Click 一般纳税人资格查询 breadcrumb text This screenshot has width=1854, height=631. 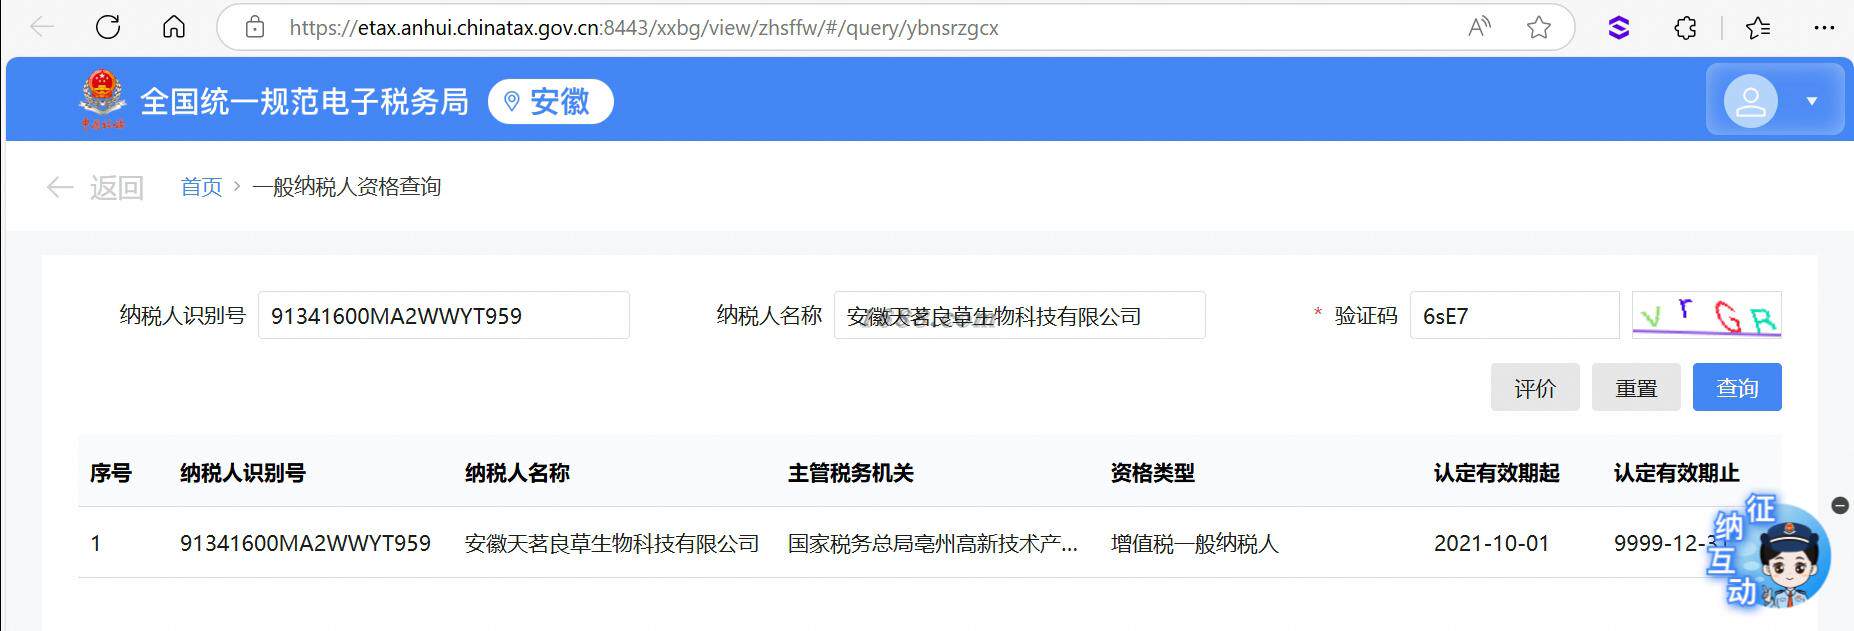click(346, 187)
